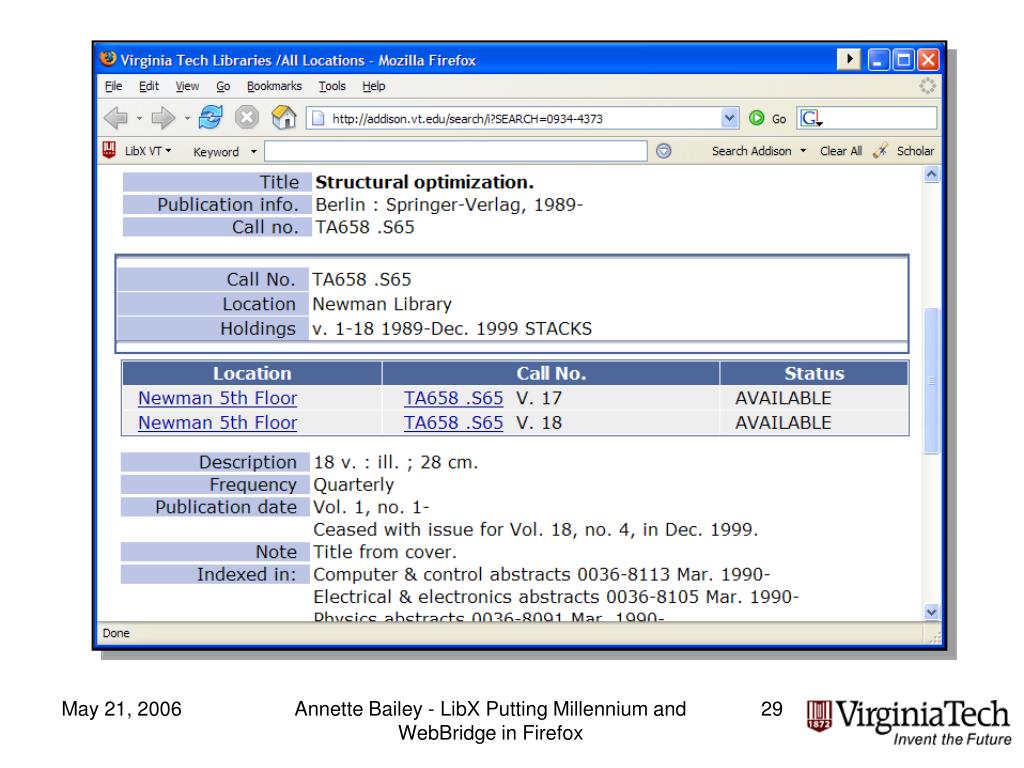Click 'Berlin : Springer-Verlag, 1989-' publication text
The width and height of the screenshot is (1024, 768).
pos(449,205)
